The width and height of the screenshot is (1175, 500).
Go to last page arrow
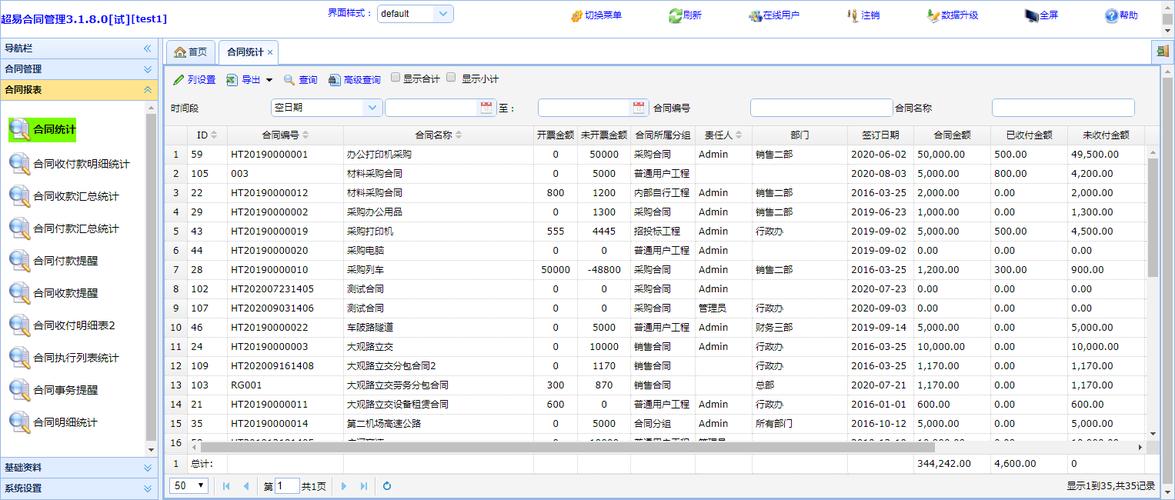click(x=363, y=486)
